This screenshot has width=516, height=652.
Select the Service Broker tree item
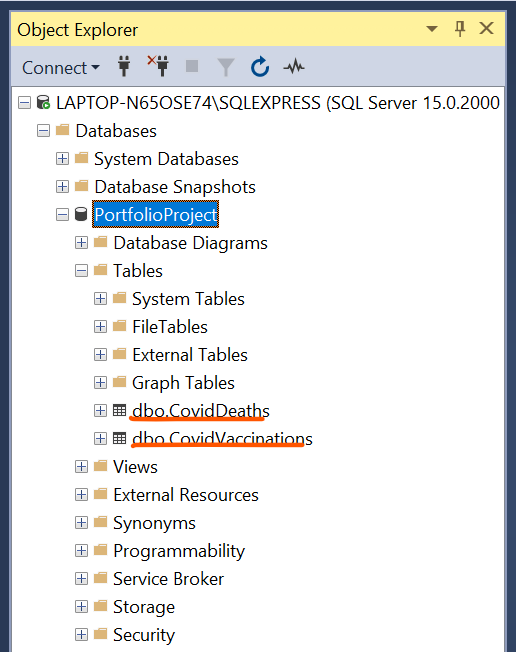pos(168,579)
